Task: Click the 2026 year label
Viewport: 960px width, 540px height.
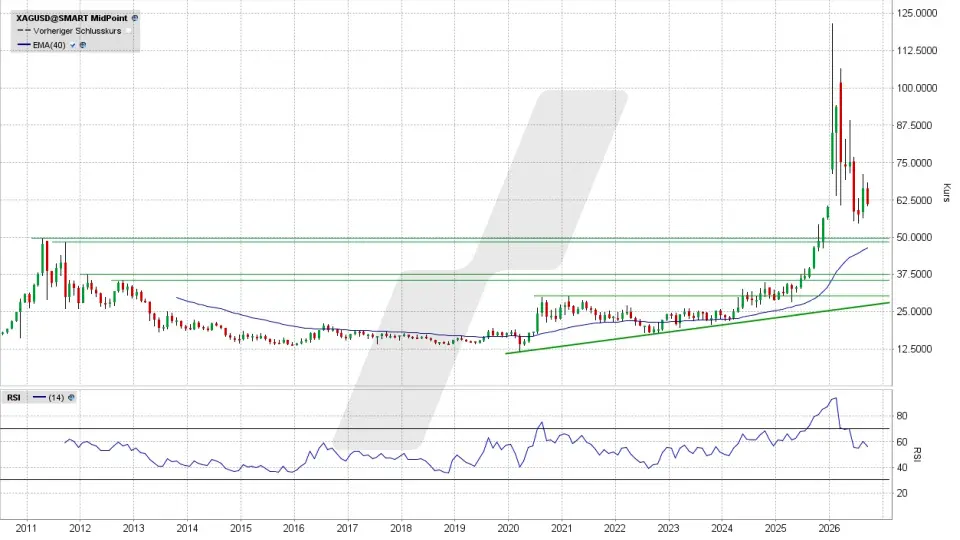Action: click(829, 528)
